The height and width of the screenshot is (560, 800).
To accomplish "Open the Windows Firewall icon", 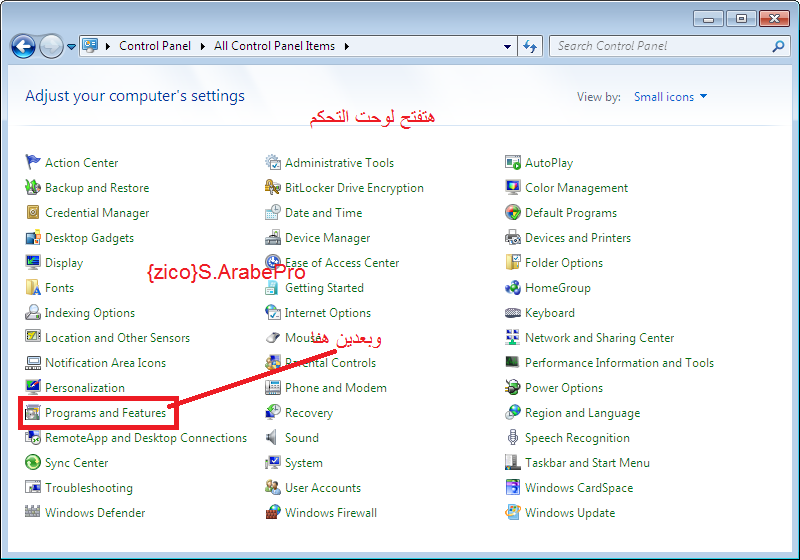I will click(x=273, y=512).
